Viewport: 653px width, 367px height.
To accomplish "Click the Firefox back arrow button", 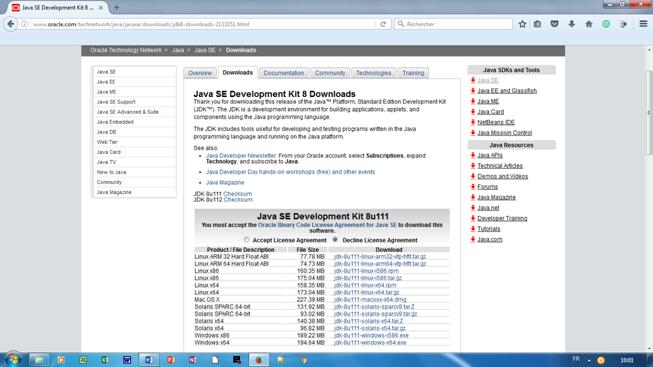I will (11, 24).
